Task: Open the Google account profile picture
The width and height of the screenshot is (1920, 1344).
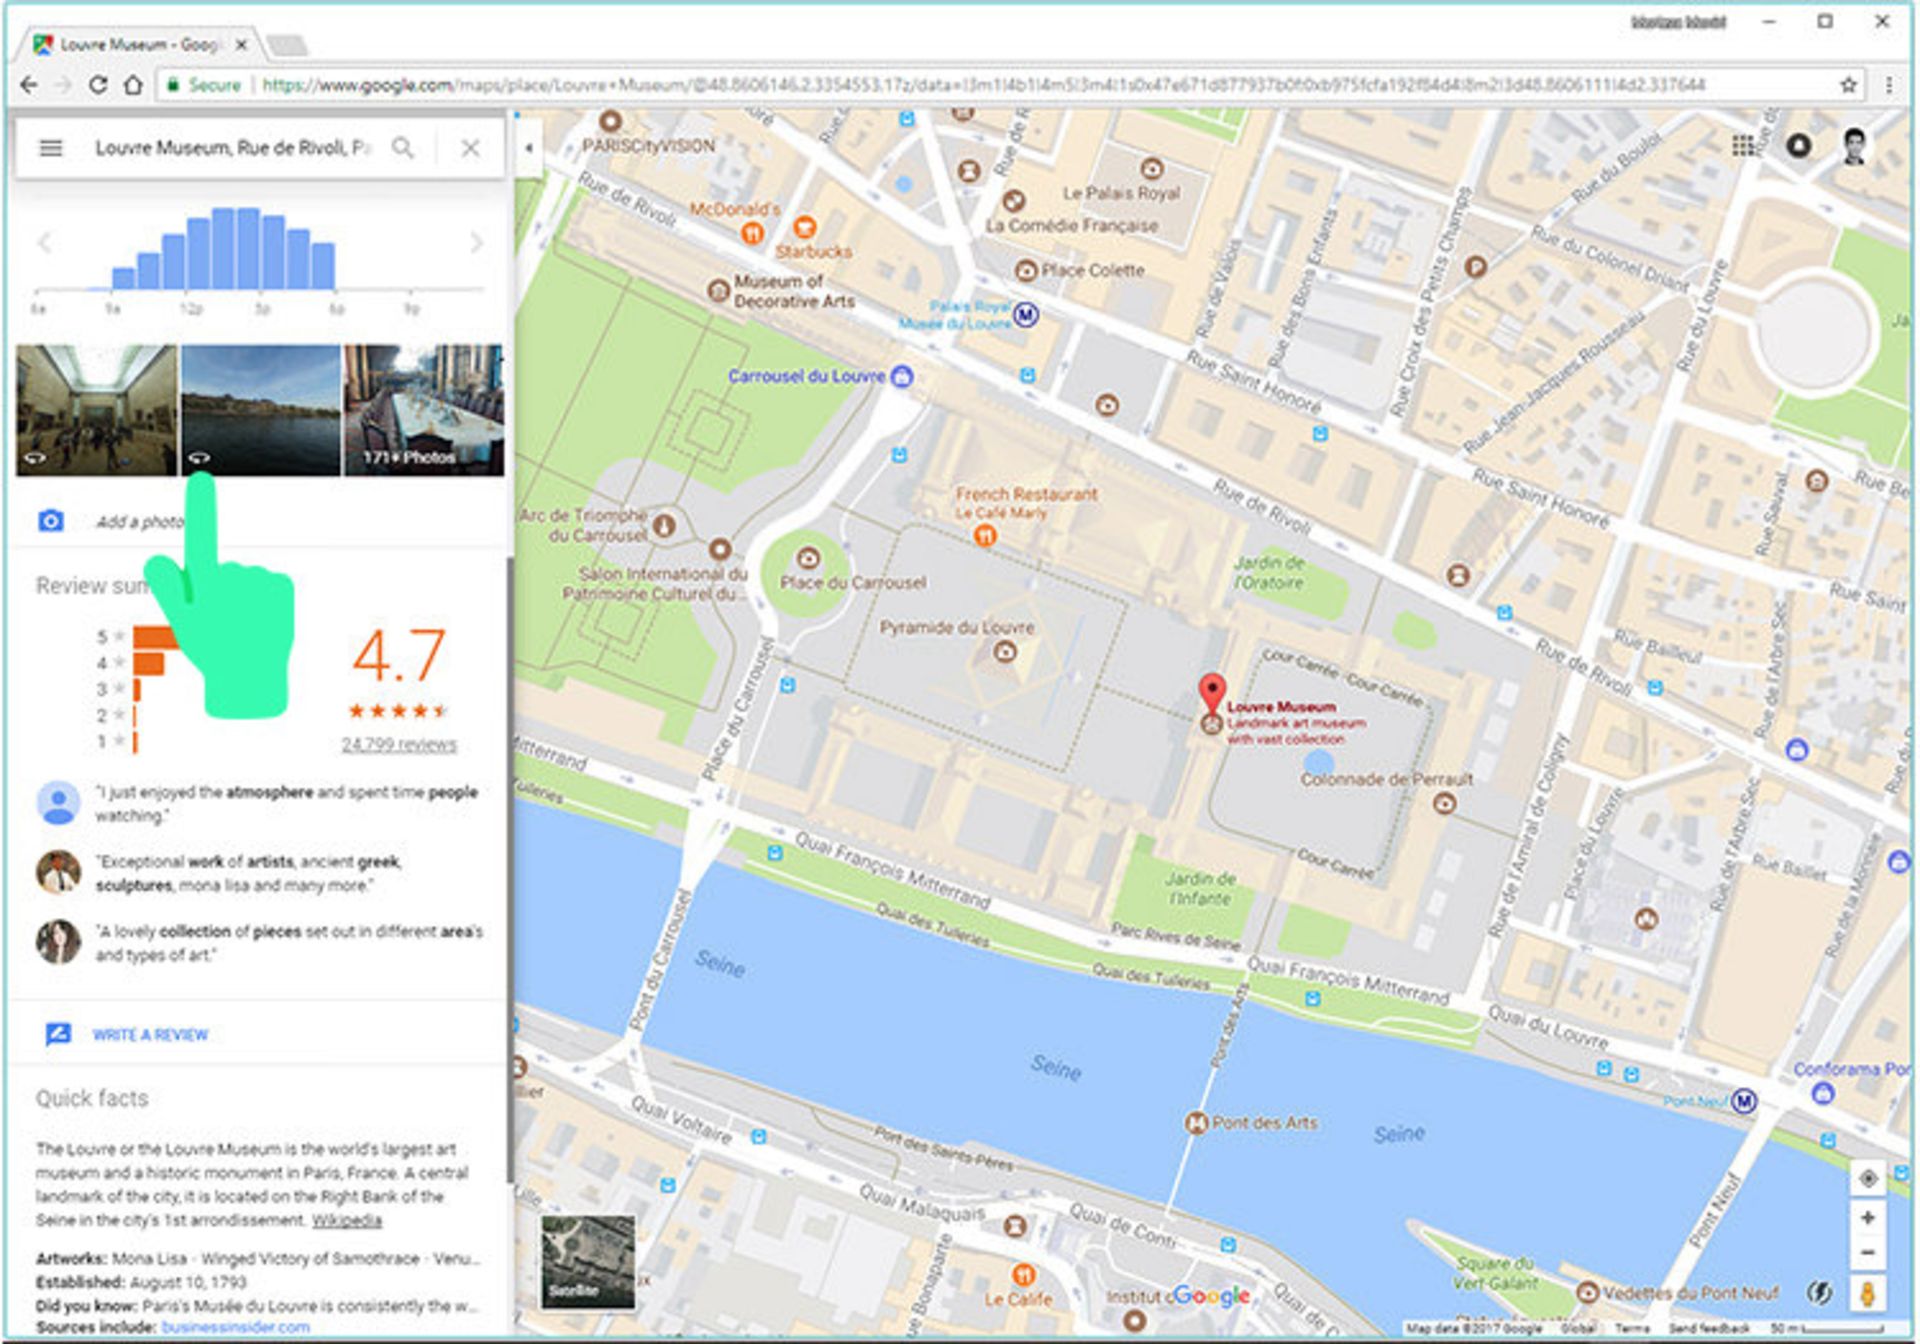Action: (x=1855, y=146)
